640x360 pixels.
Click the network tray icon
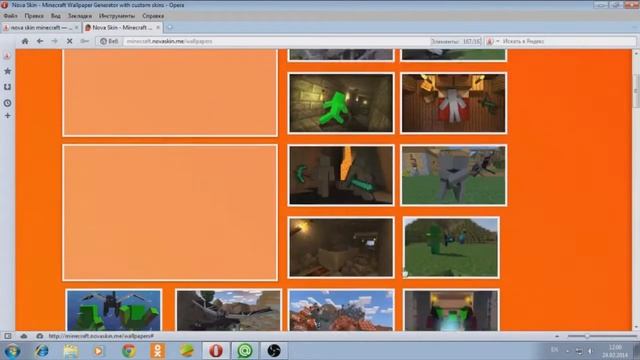pos(579,351)
